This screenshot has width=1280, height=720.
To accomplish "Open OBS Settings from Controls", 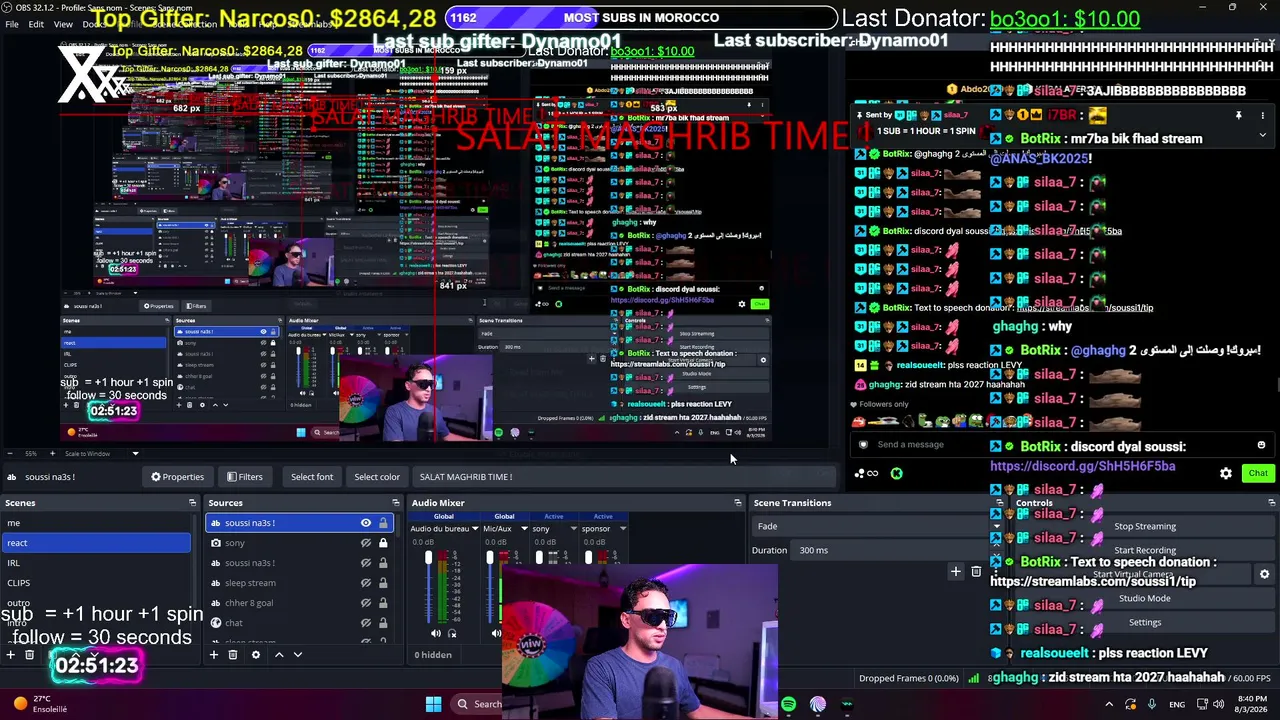I will tap(1145, 622).
